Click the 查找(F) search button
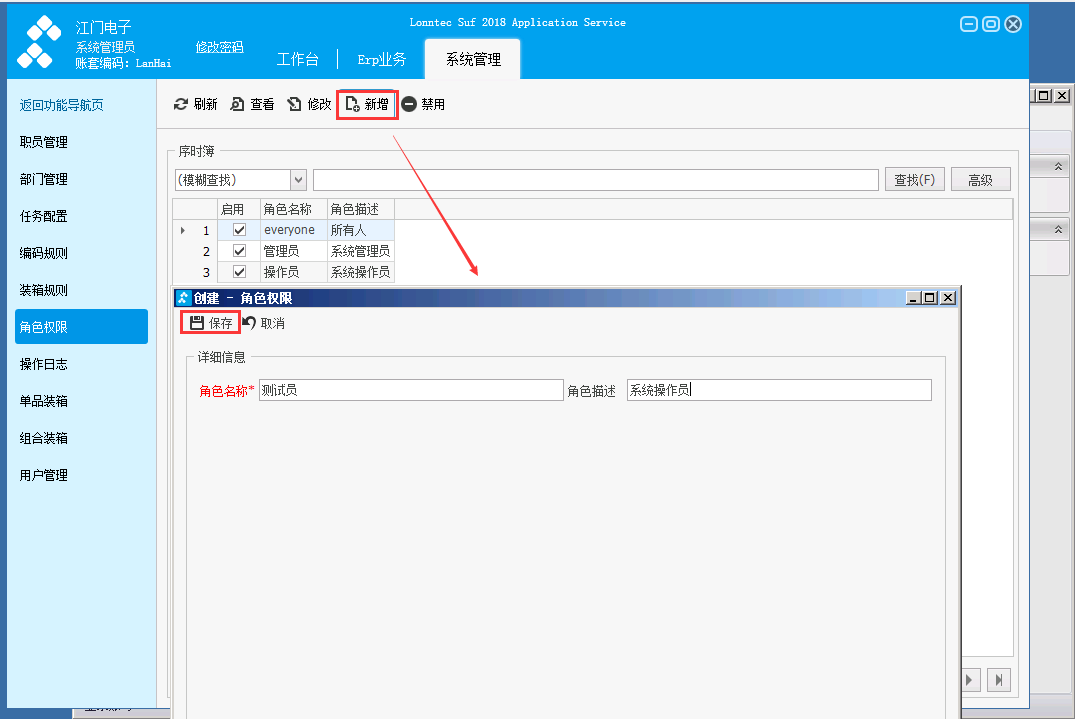Image resolution: width=1075 pixels, height=719 pixels. pyautogui.click(x=915, y=180)
